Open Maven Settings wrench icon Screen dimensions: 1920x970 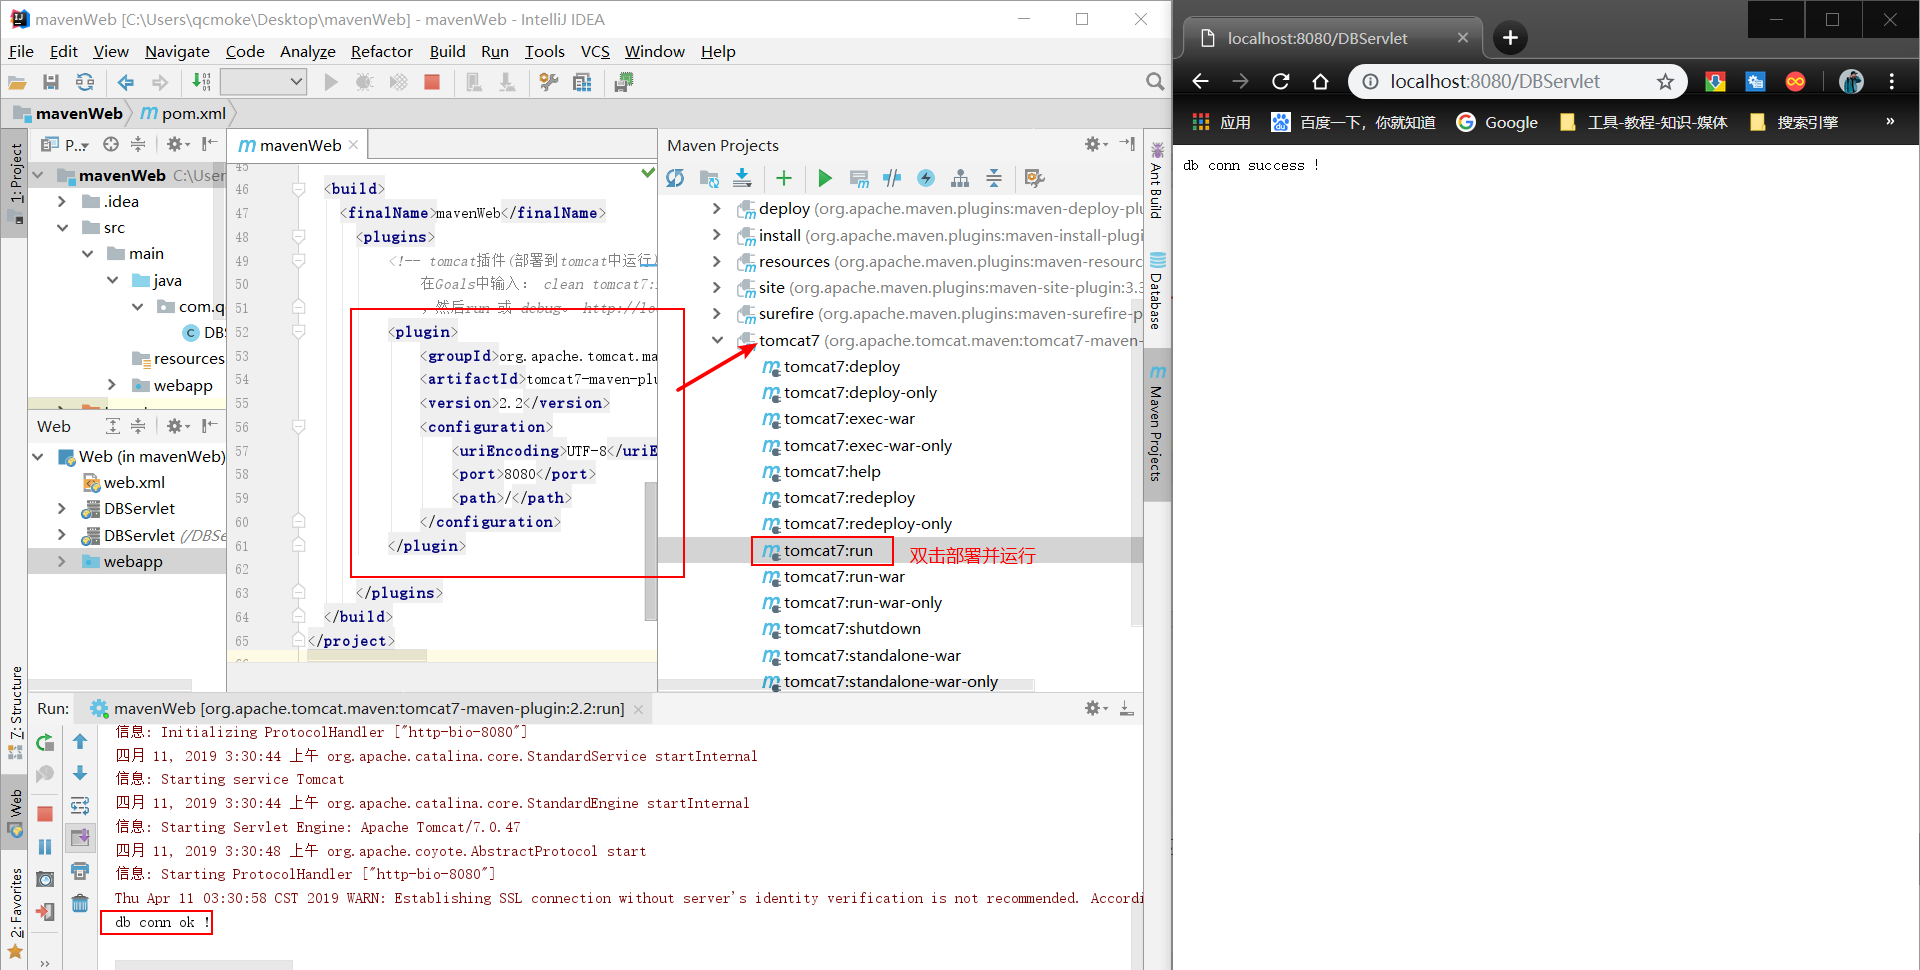[x=1034, y=178]
